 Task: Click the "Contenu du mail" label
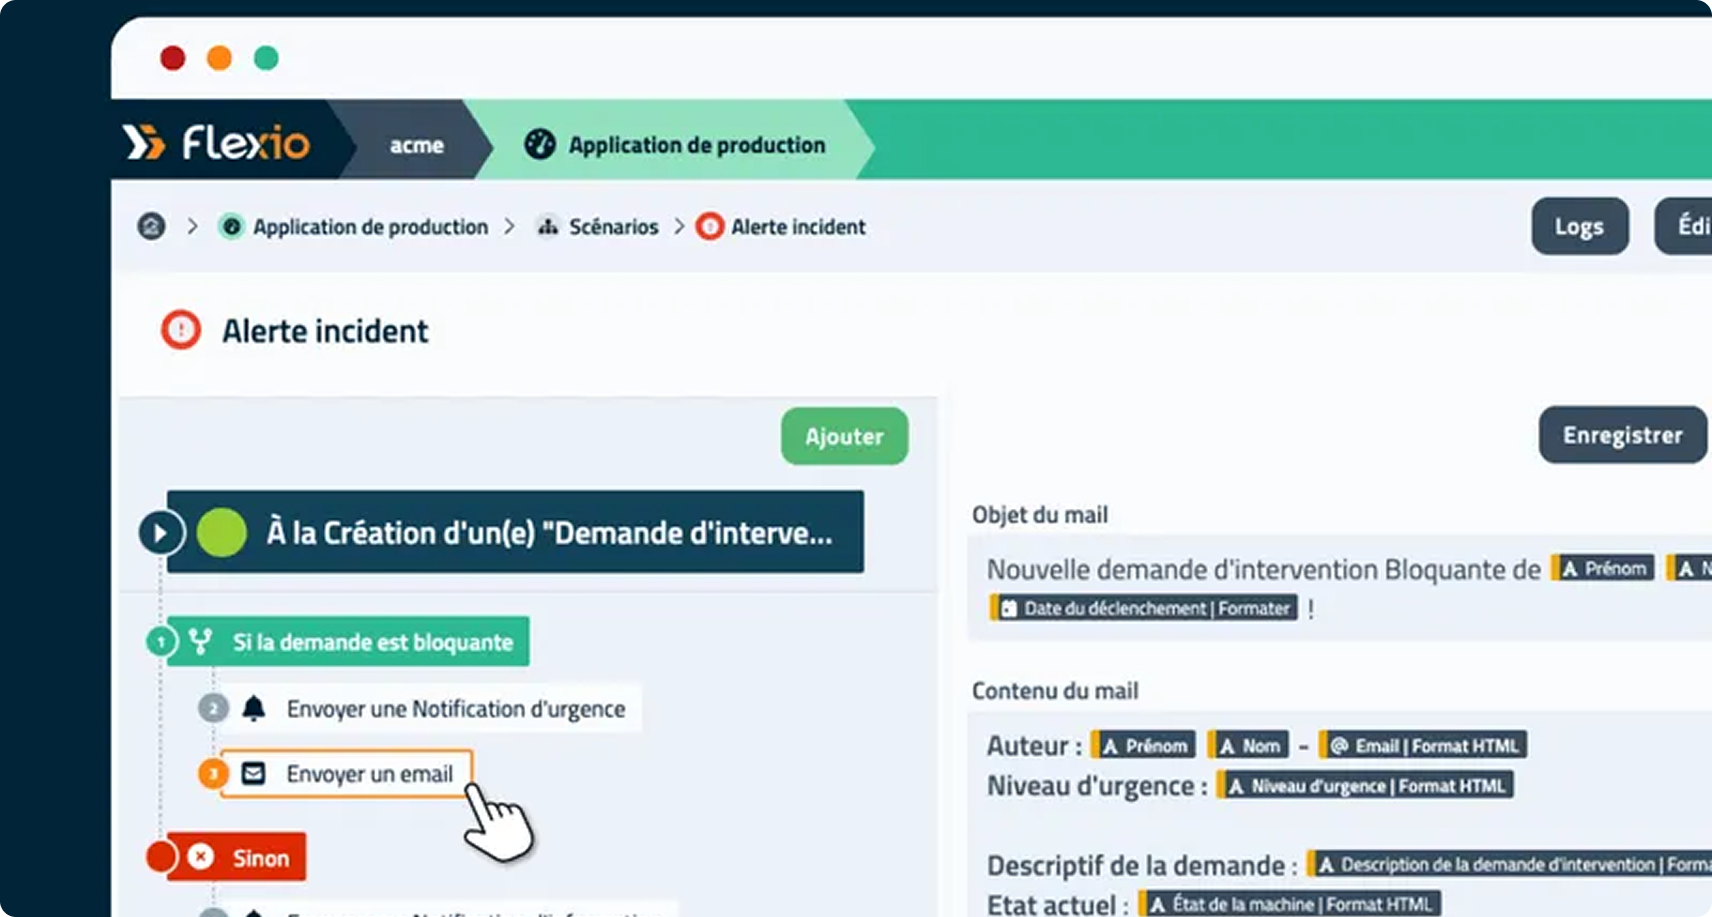coord(1055,691)
